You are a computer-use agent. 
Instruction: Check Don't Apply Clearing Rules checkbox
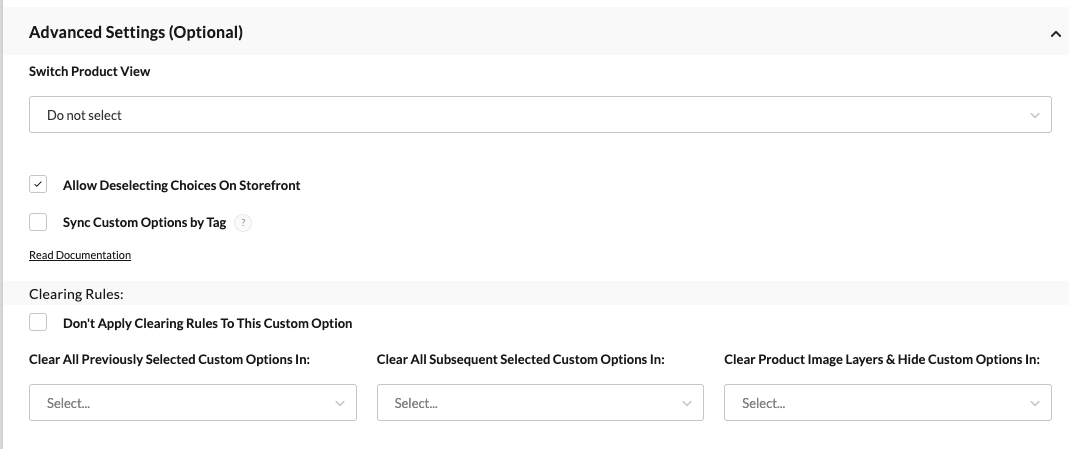pyautogui.click(x=38, y=322)
